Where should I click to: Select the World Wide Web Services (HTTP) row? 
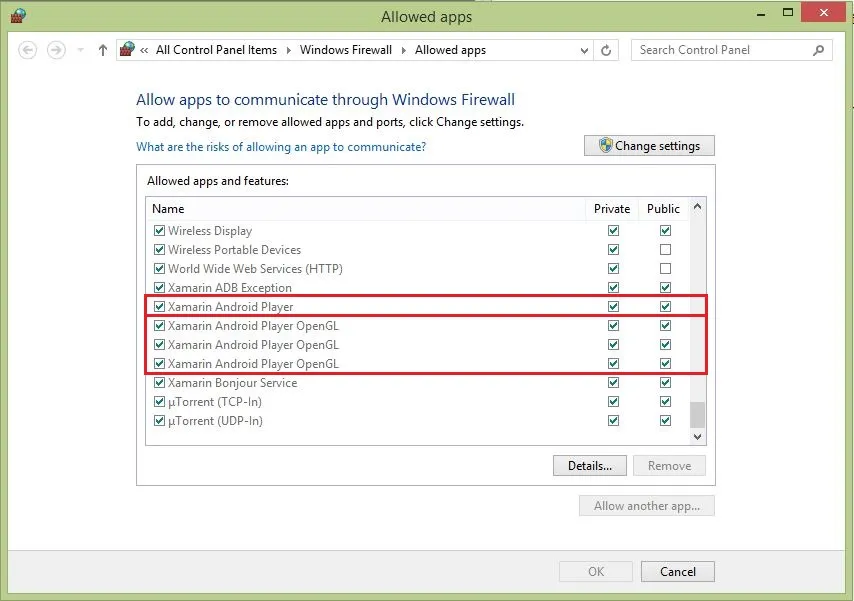click(418, 269)
